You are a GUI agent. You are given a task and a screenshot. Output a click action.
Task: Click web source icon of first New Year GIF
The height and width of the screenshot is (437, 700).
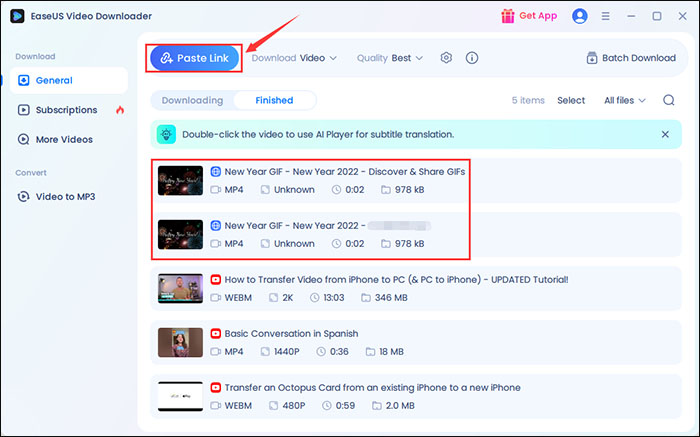216,171
